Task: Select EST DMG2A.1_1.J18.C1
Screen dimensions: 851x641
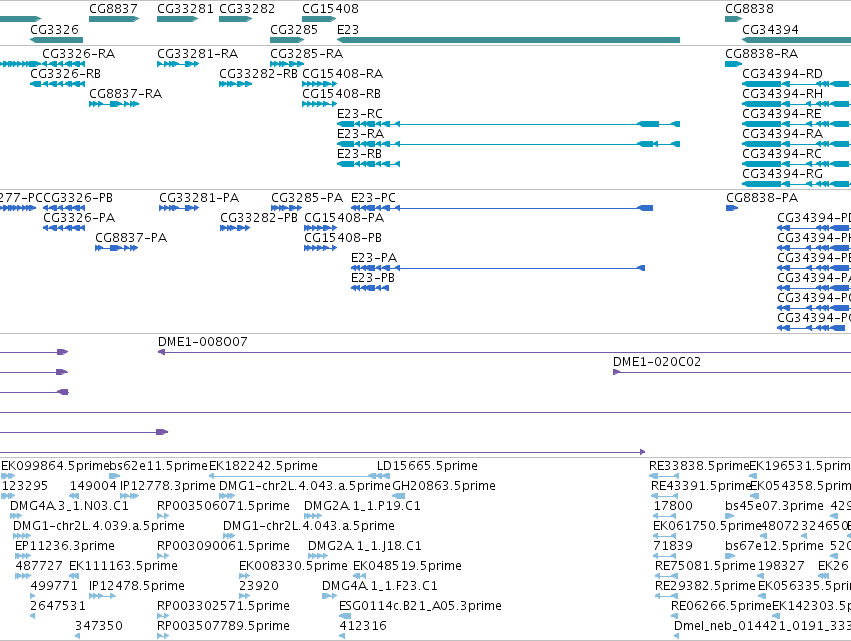Action: [x=317, y=556]
